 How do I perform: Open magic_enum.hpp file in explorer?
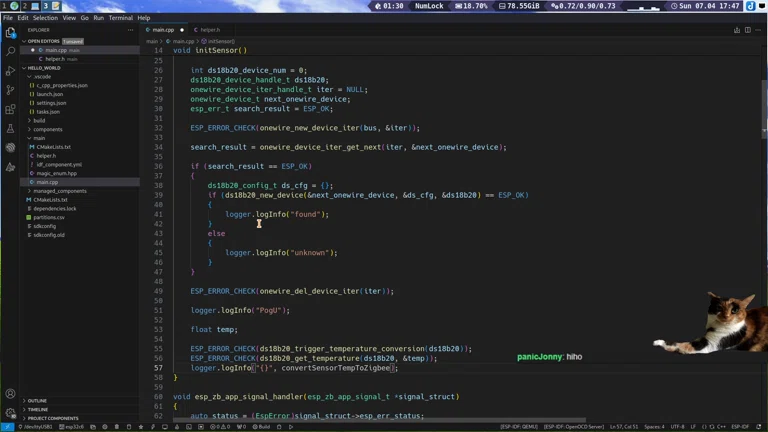point(56,173)
